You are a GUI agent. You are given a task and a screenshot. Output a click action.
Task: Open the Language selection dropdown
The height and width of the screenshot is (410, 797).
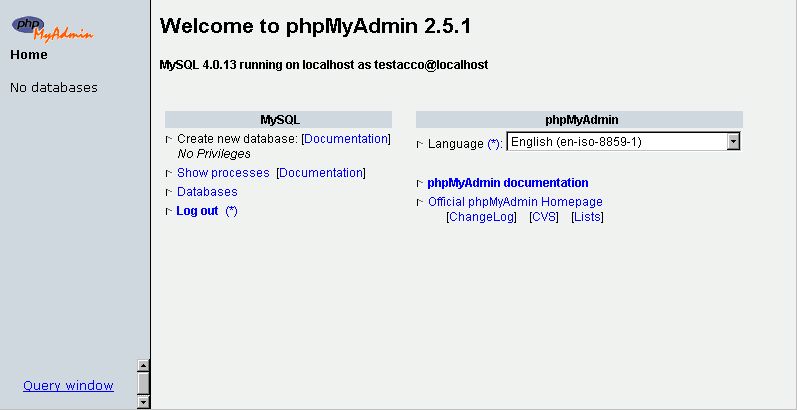point(623,142)
